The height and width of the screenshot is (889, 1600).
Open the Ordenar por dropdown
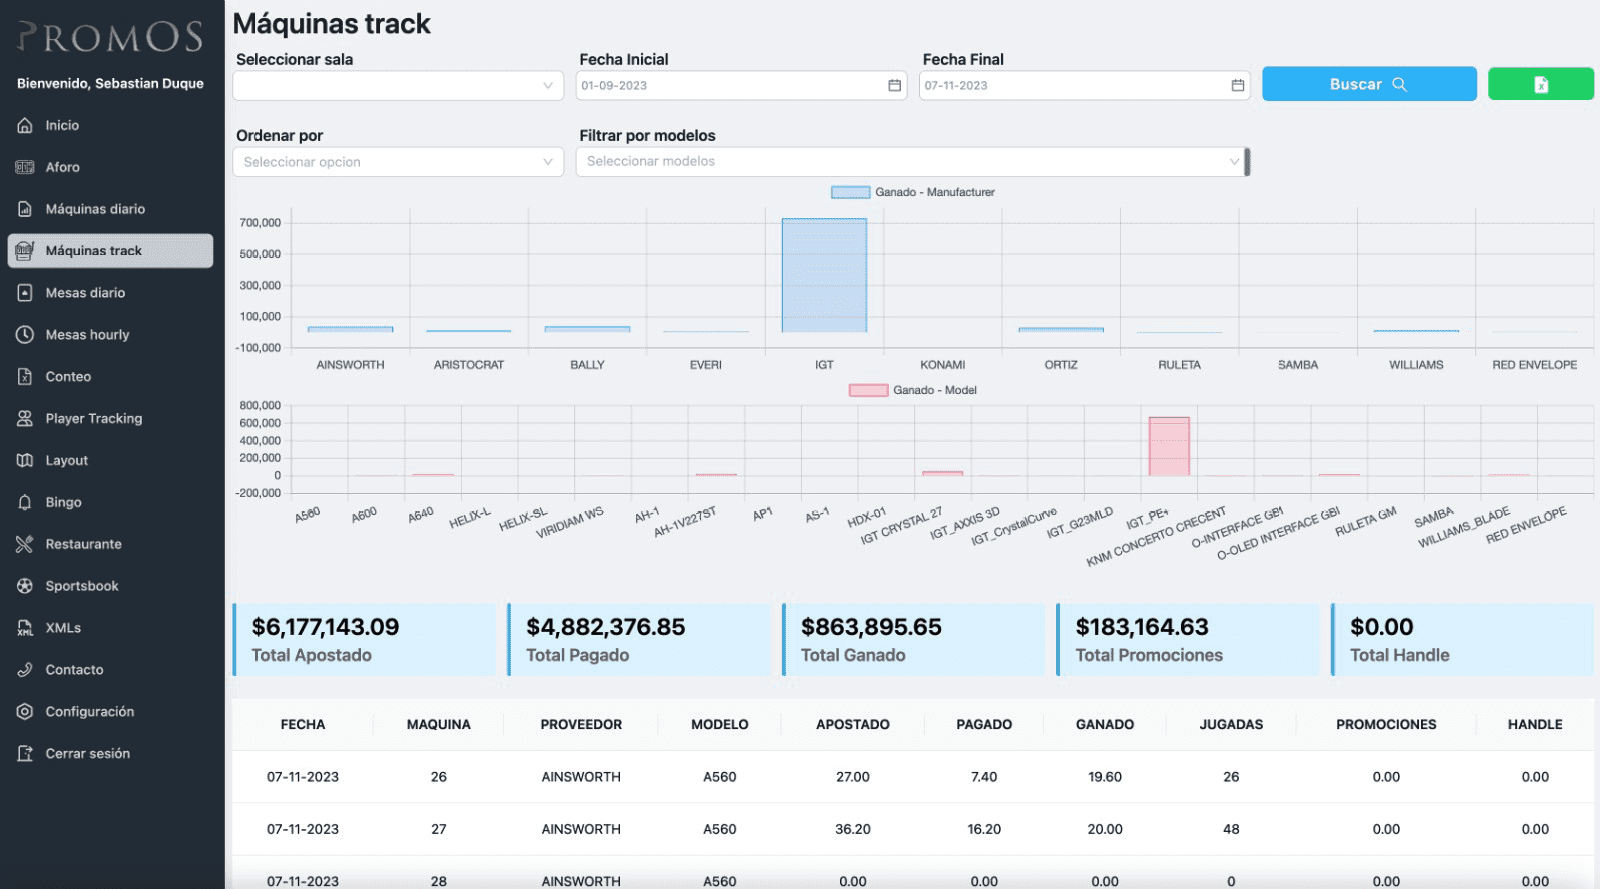click(x=398, y=162)
